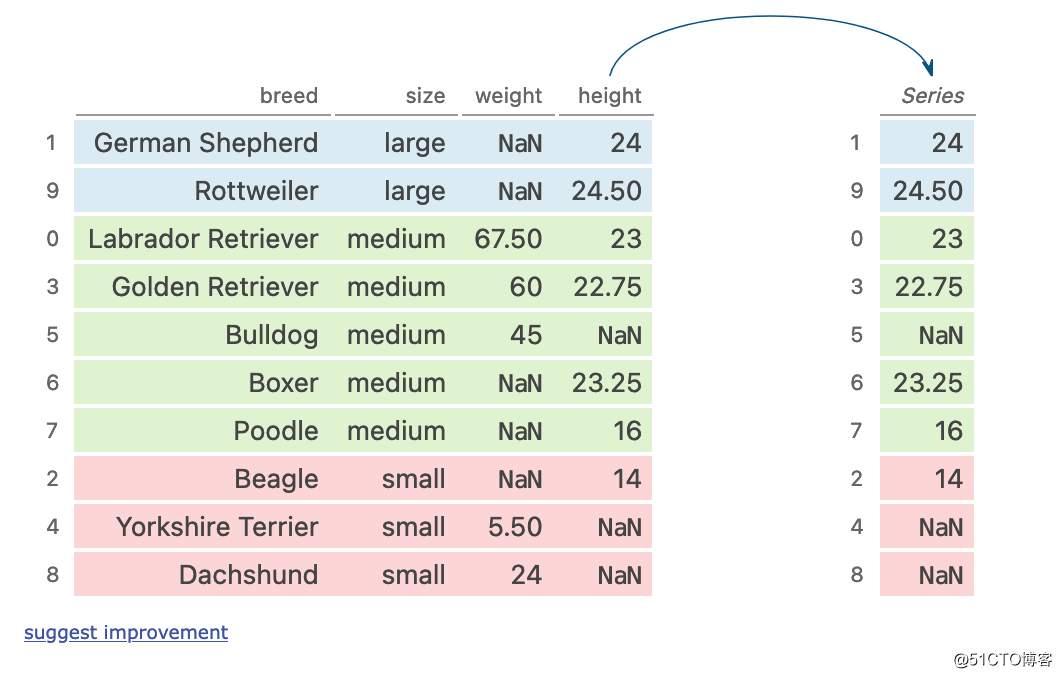Click the Bulldog breed cell
Image resolution: width=1062 pixels, height=678 pixels.
[x=271, y=335]
